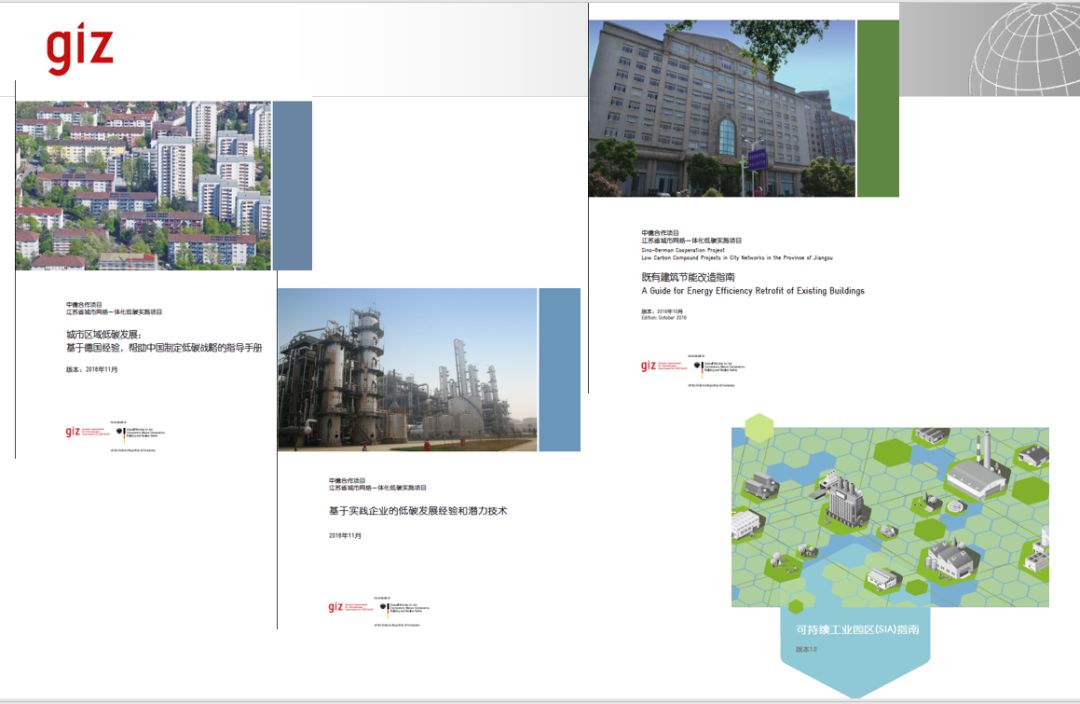1080x704 pixels.
Task: Click "A Guide for Energy Efficiency Retrofit" title
Action: click(752, 291)
